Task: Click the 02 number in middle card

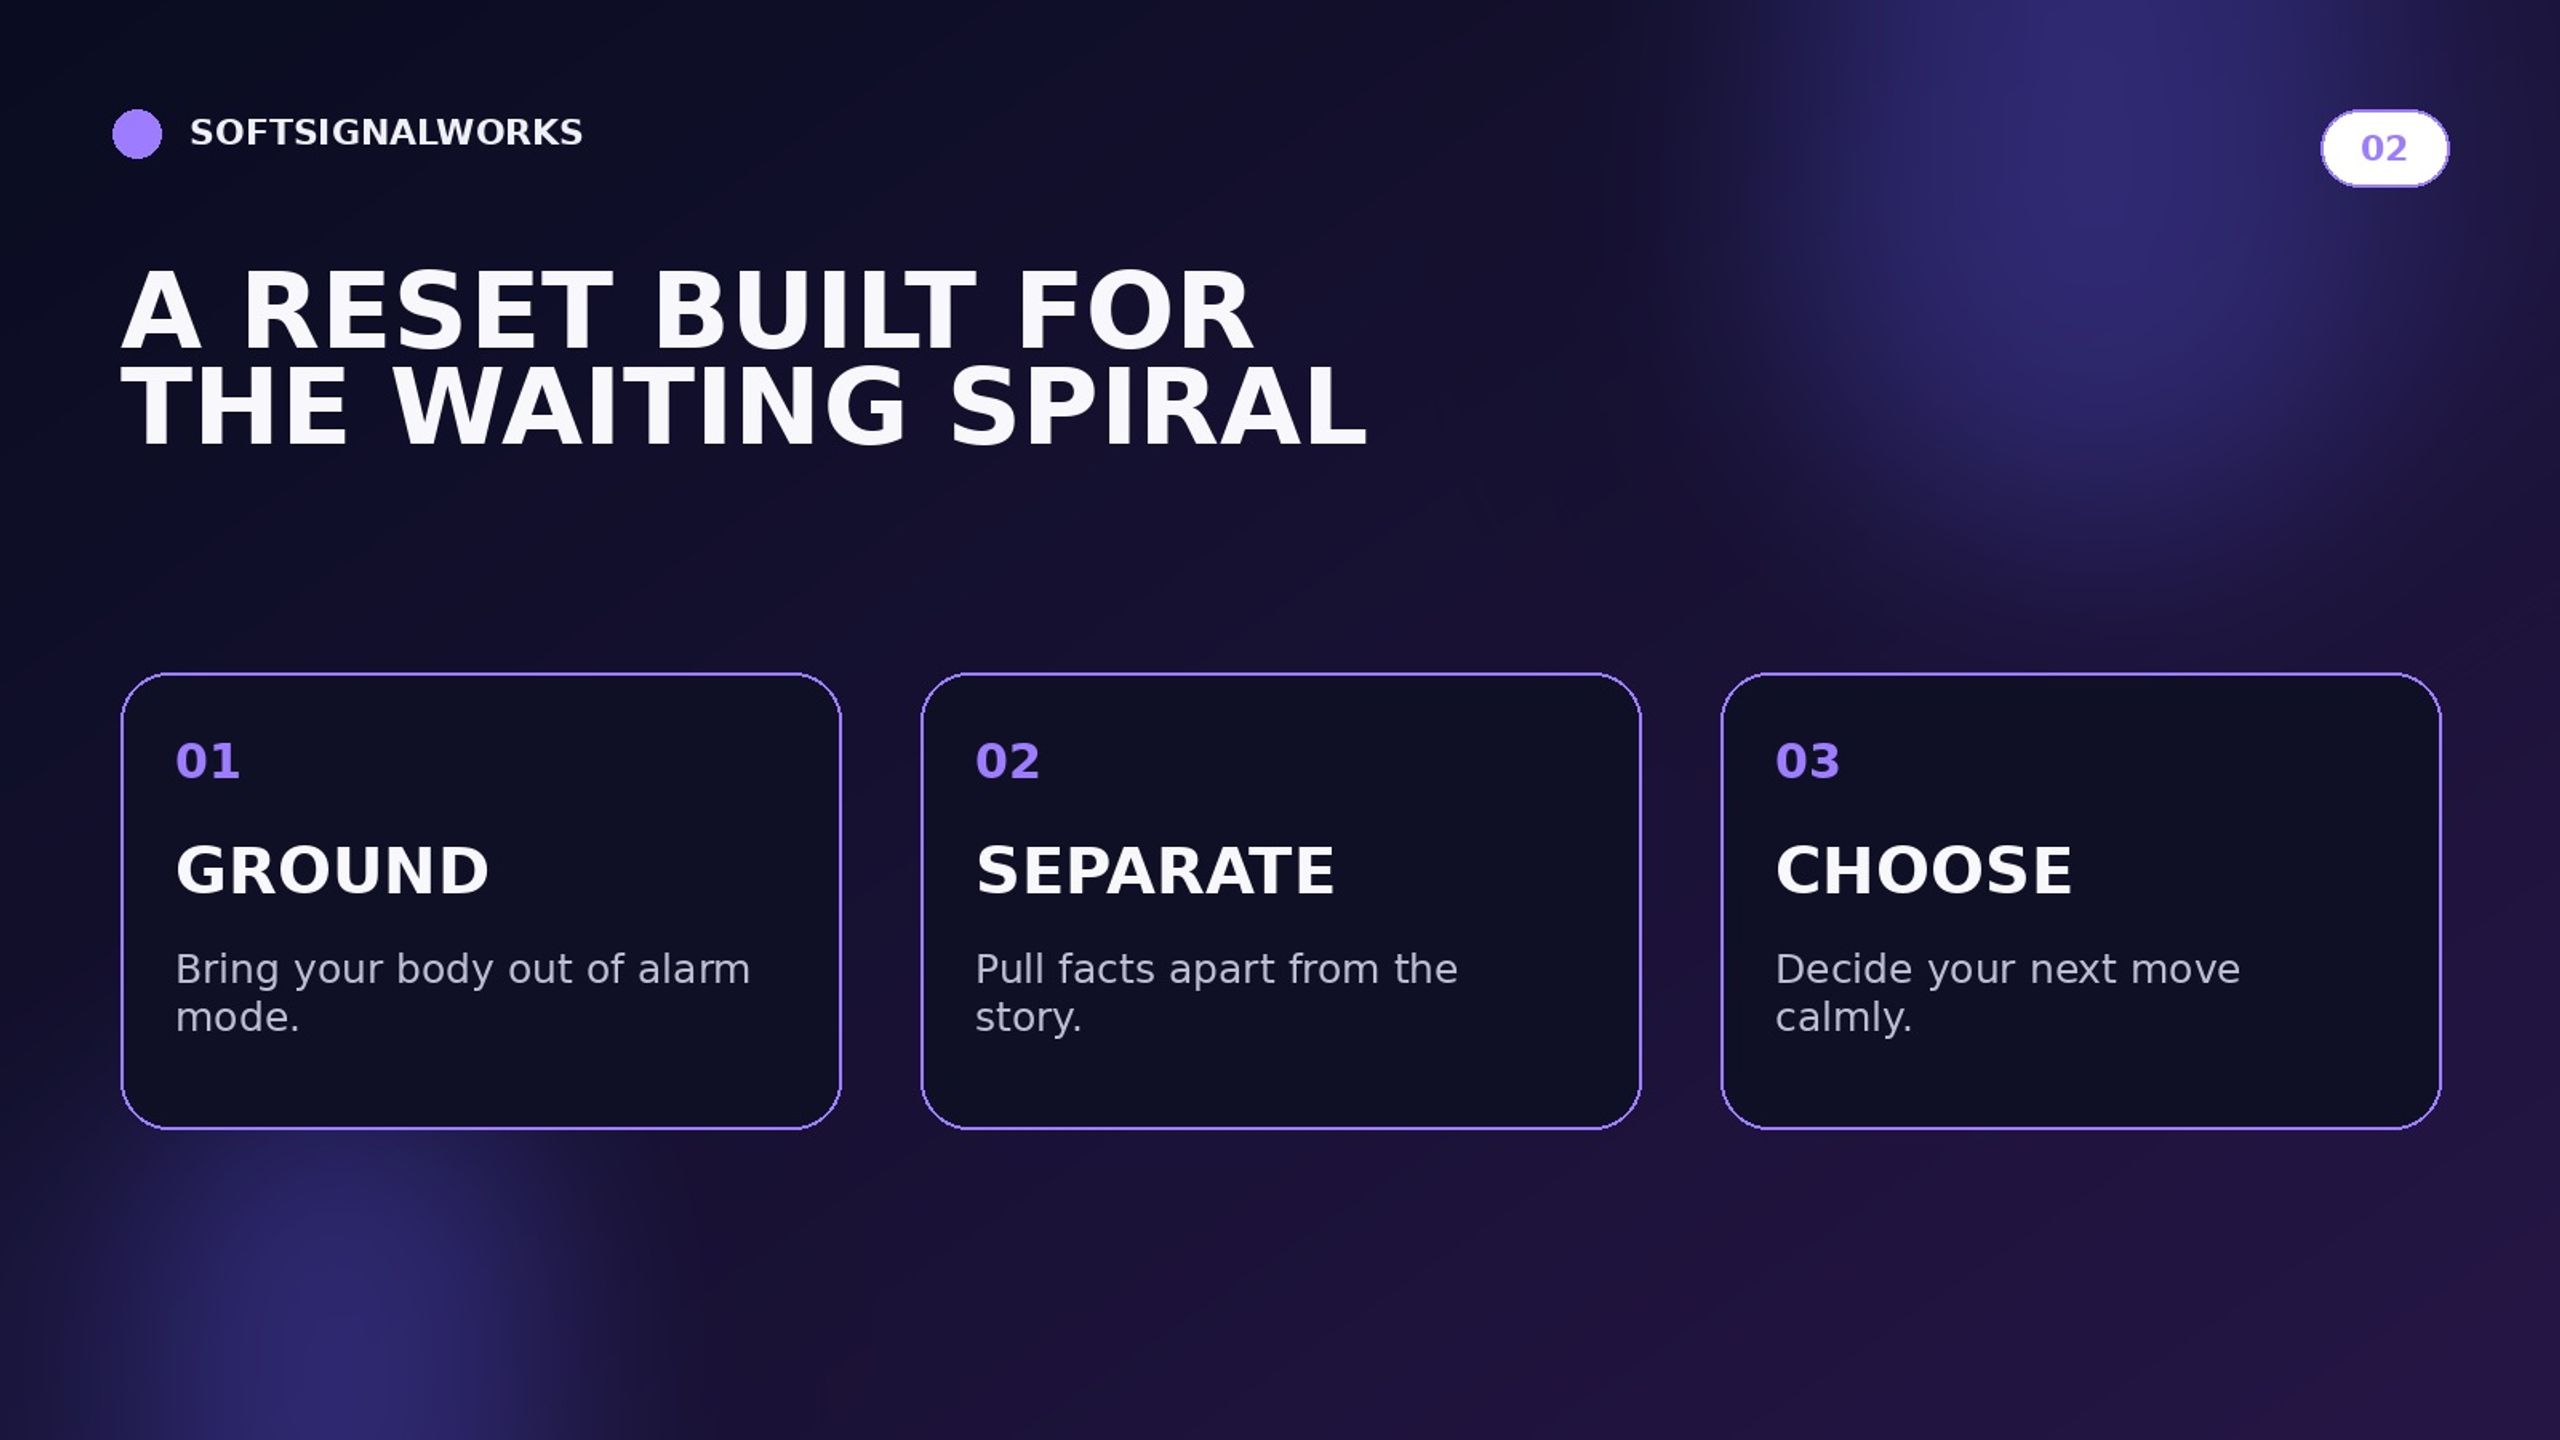Action: point(1007,761)
